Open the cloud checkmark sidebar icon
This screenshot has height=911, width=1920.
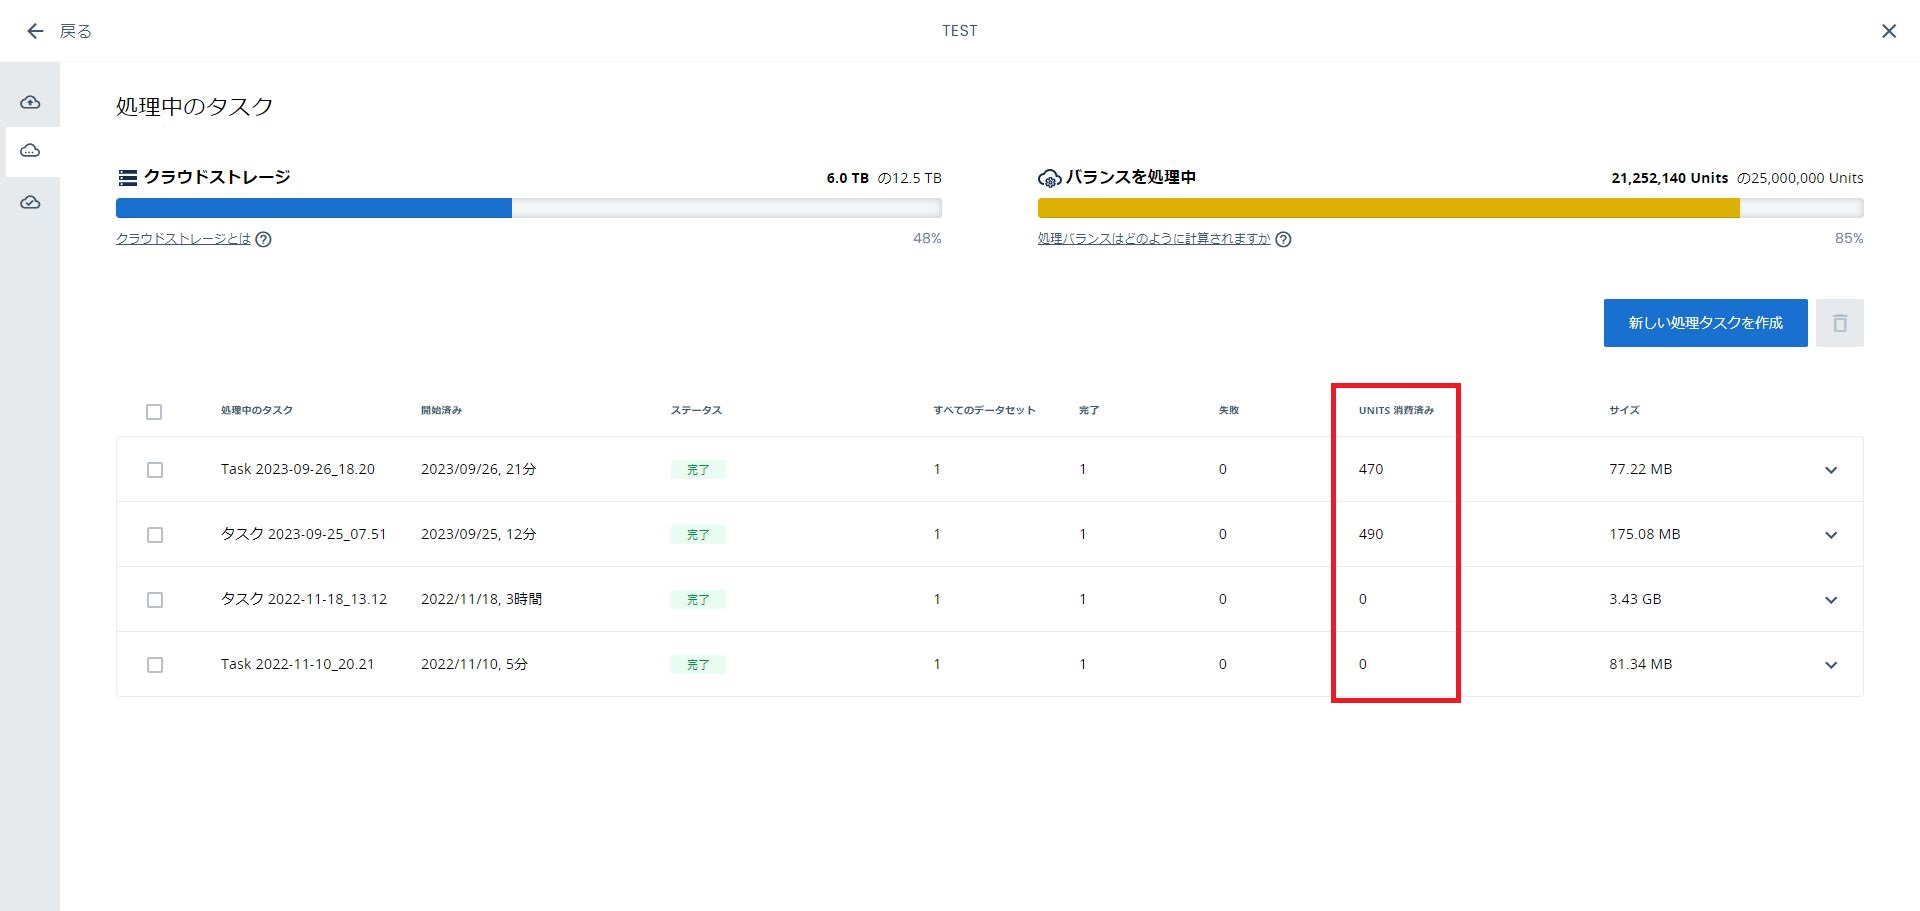click(31, 203)
